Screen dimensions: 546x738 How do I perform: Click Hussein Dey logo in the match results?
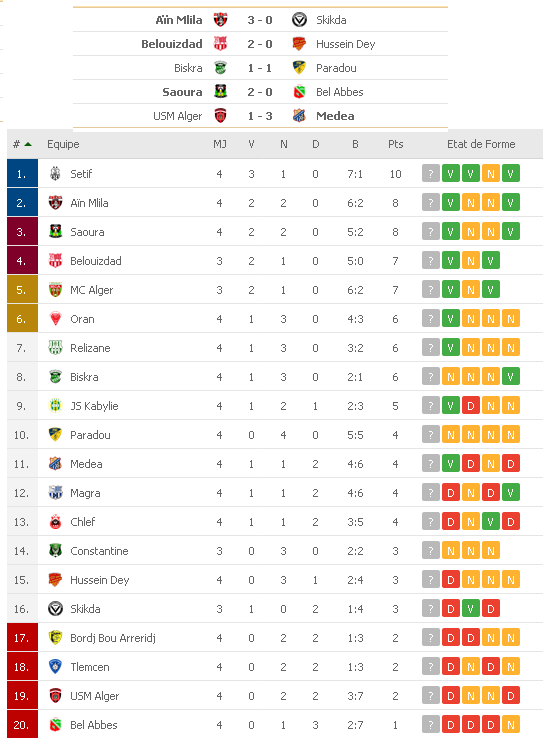click(x=299, y=44)
